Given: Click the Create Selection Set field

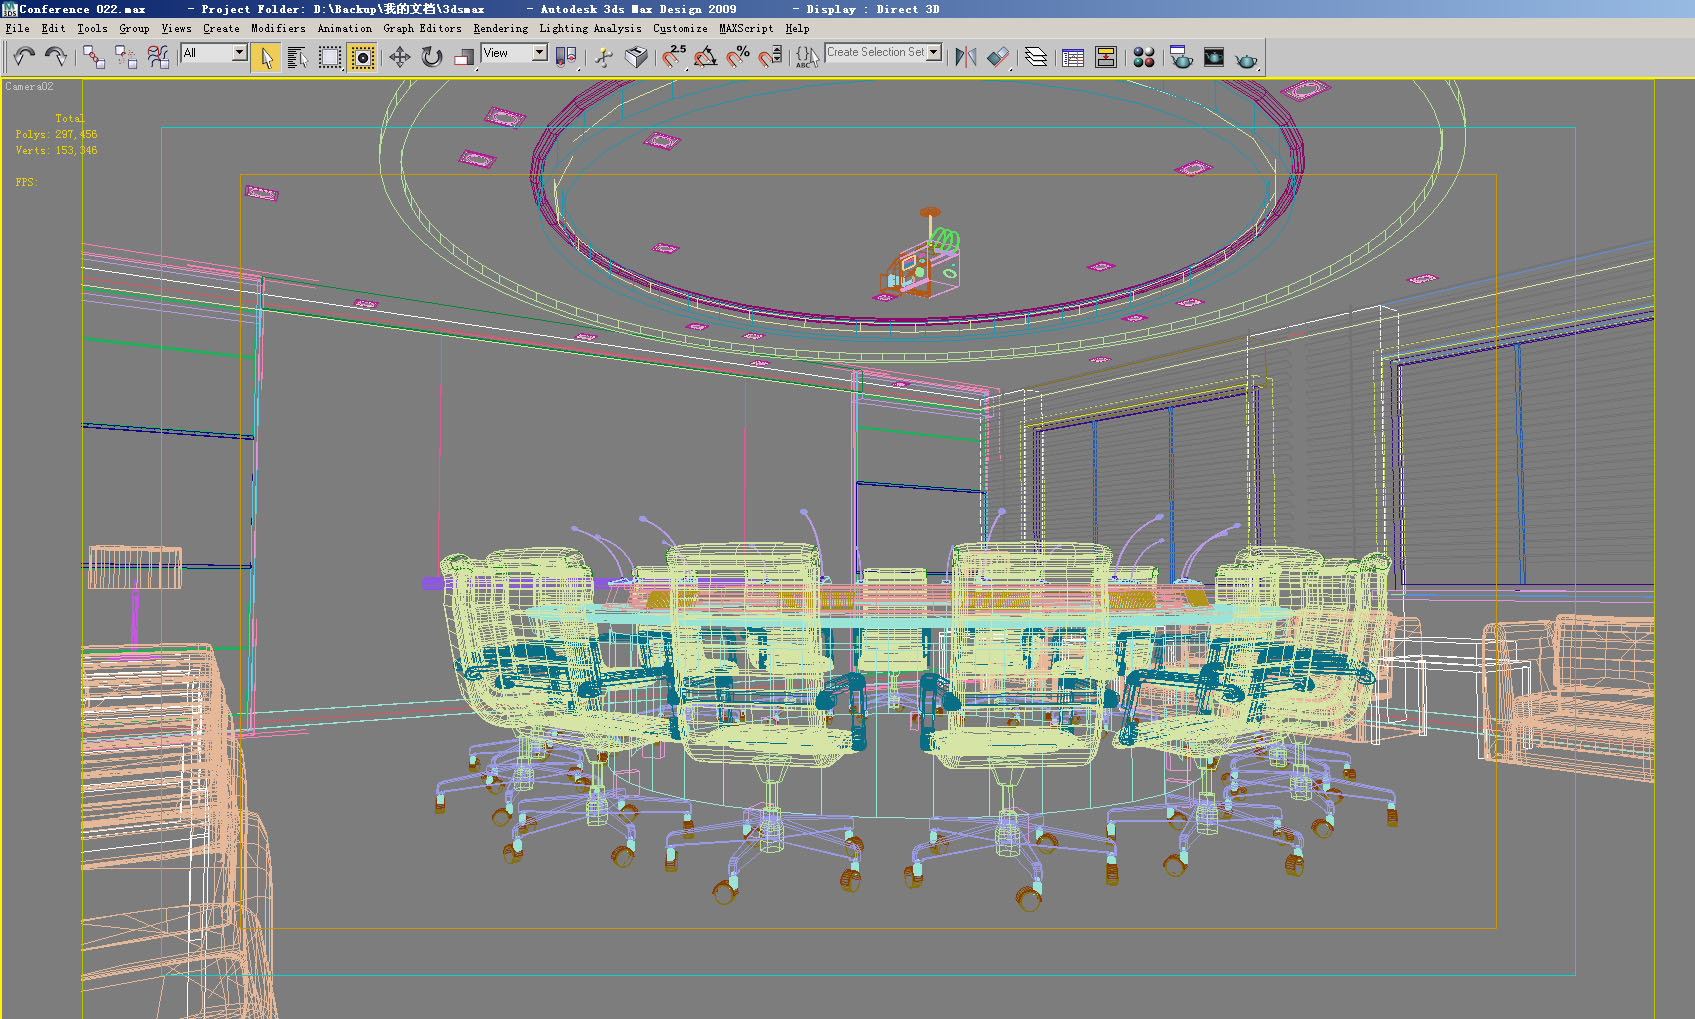Looking at the screenshot, I should (x=876, y=52).
